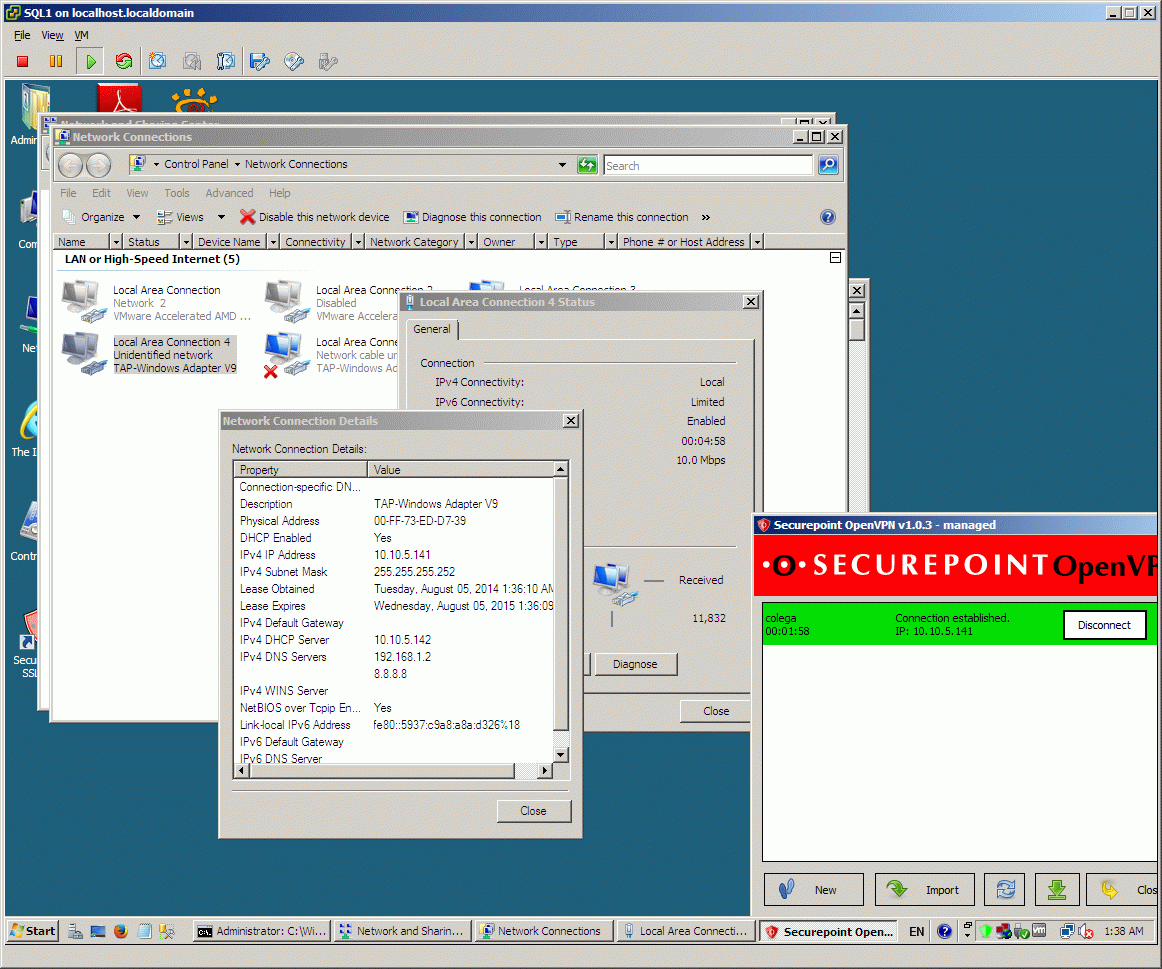The width and height of the screenshot is (1162, 969).
Task: Take a VM snapshot
Action: pyautogui.click(x=158, y=61)
